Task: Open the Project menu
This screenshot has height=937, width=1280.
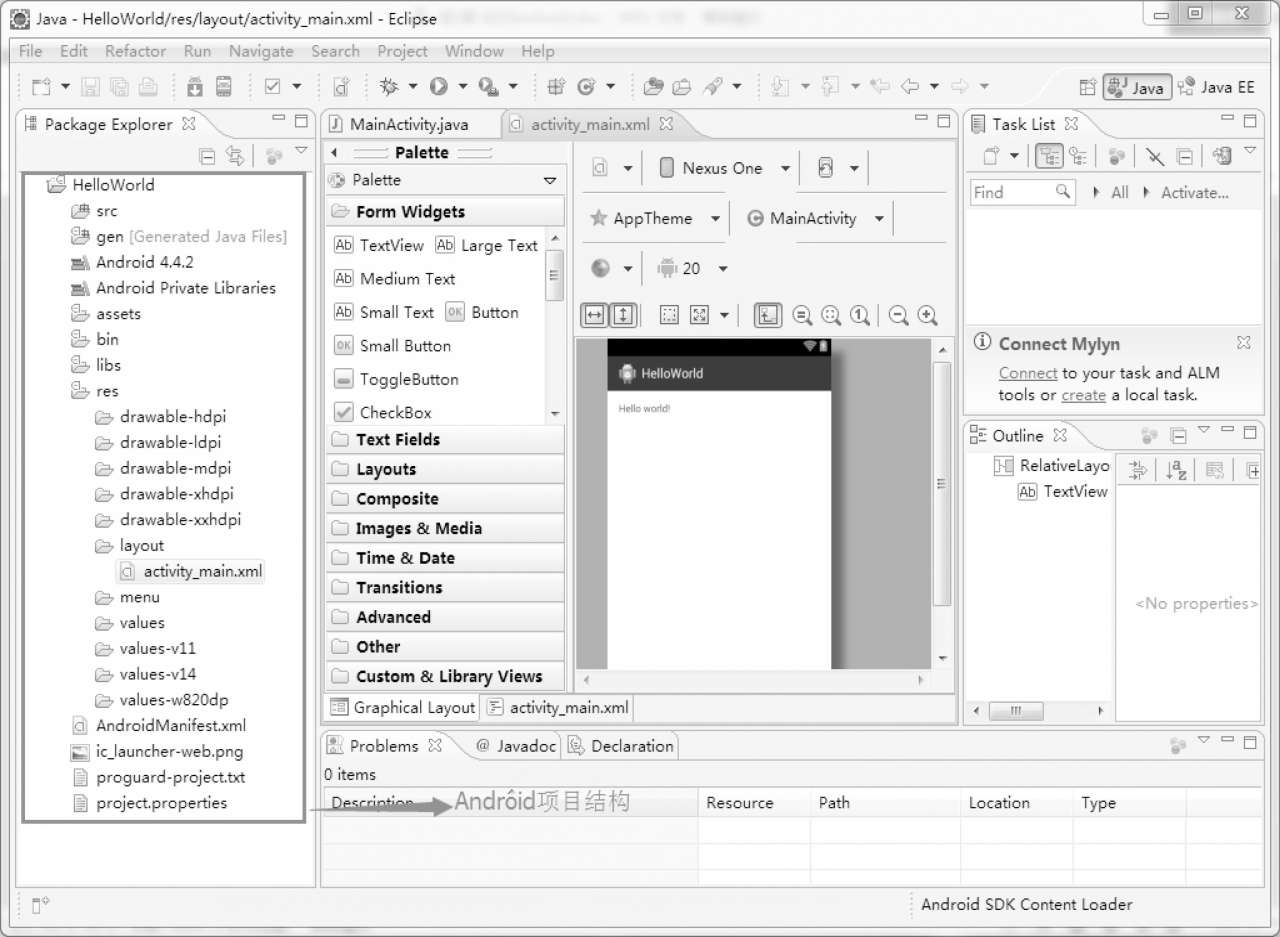Action: tap(402, 51)
